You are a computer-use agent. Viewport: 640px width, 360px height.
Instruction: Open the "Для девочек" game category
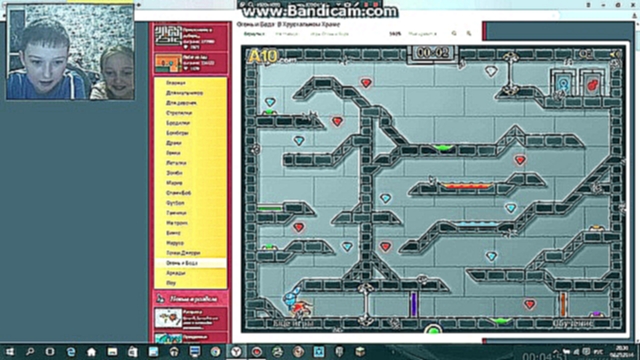point(181,103)
